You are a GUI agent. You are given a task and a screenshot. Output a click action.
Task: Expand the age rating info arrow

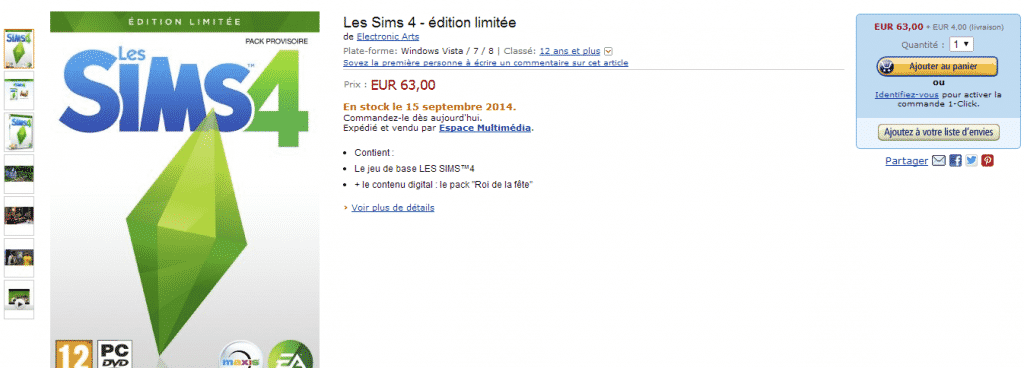pyautogui.click(x=609, y=51)
